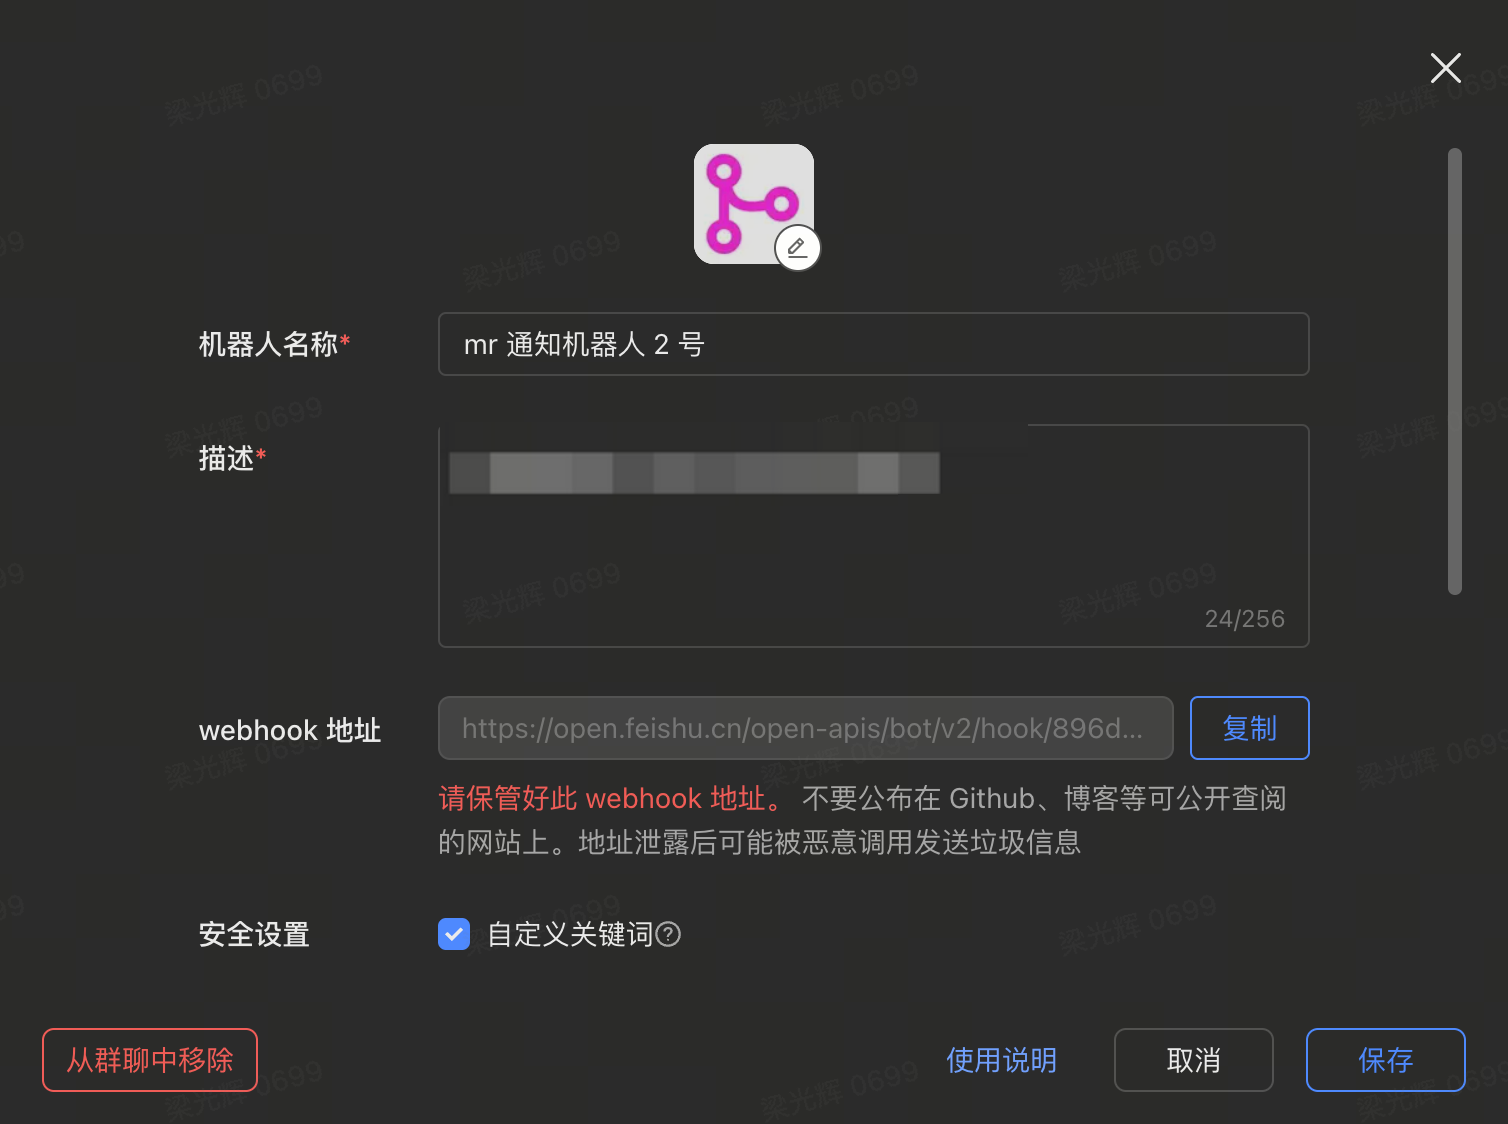Toggle the 自定义关键词 checkbox
The height and width of the screenshot is (1124, 1508).
pos(454,934)
